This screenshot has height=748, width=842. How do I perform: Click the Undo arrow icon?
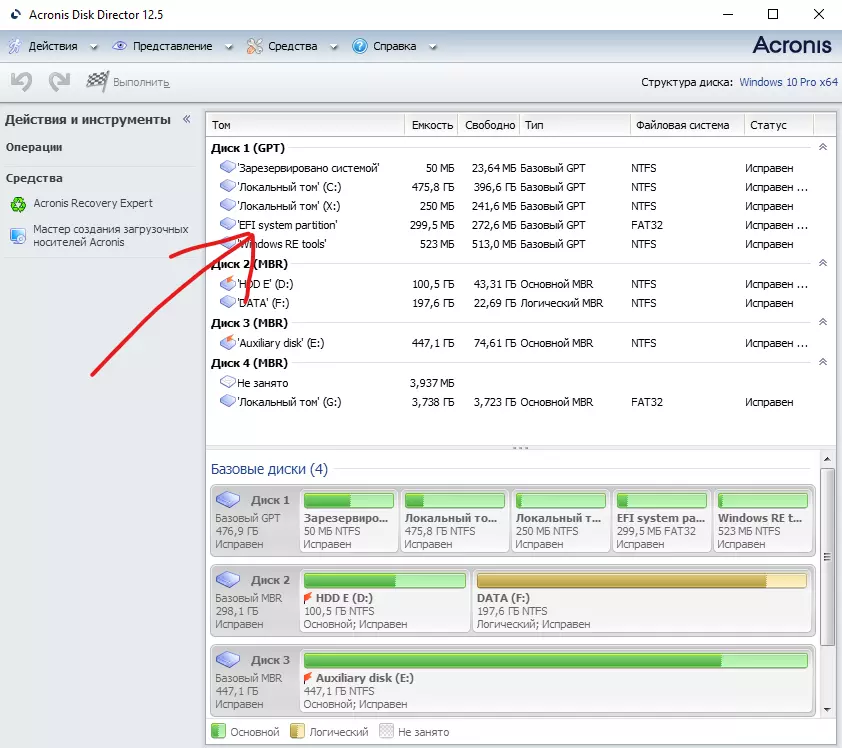click(x=21, y=82)
